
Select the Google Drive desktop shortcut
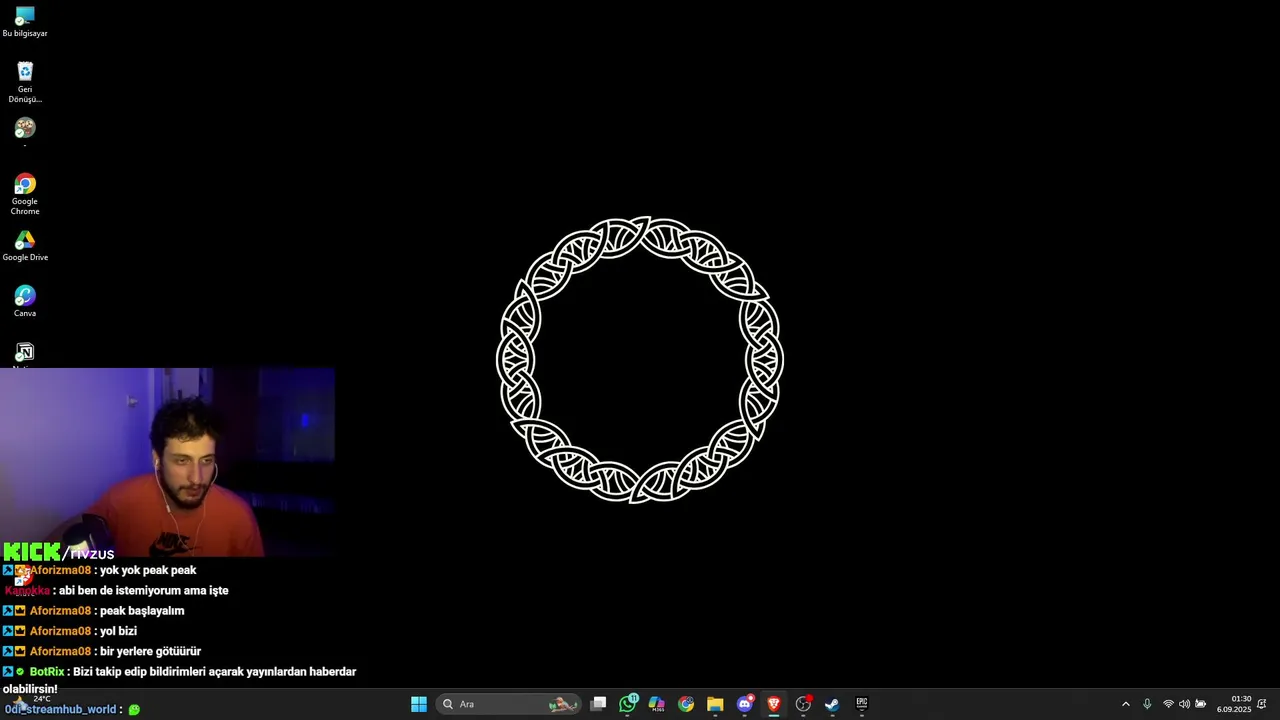click(25, 246)
